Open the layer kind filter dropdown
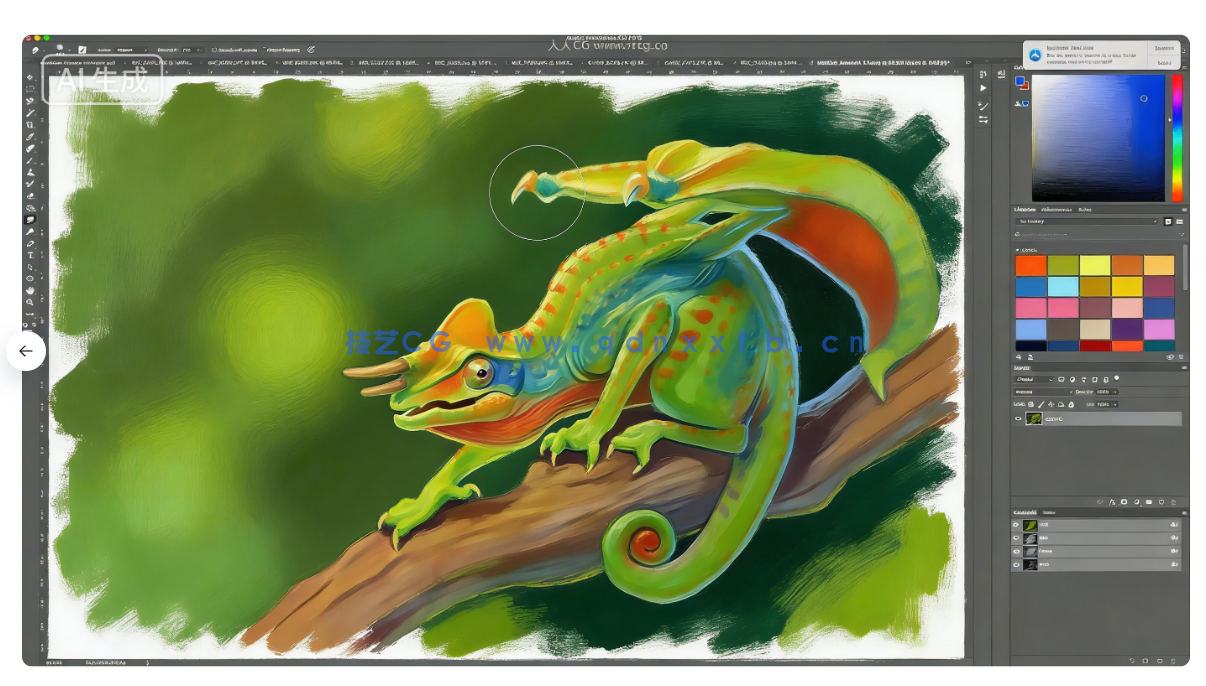 pos(1034,379)
